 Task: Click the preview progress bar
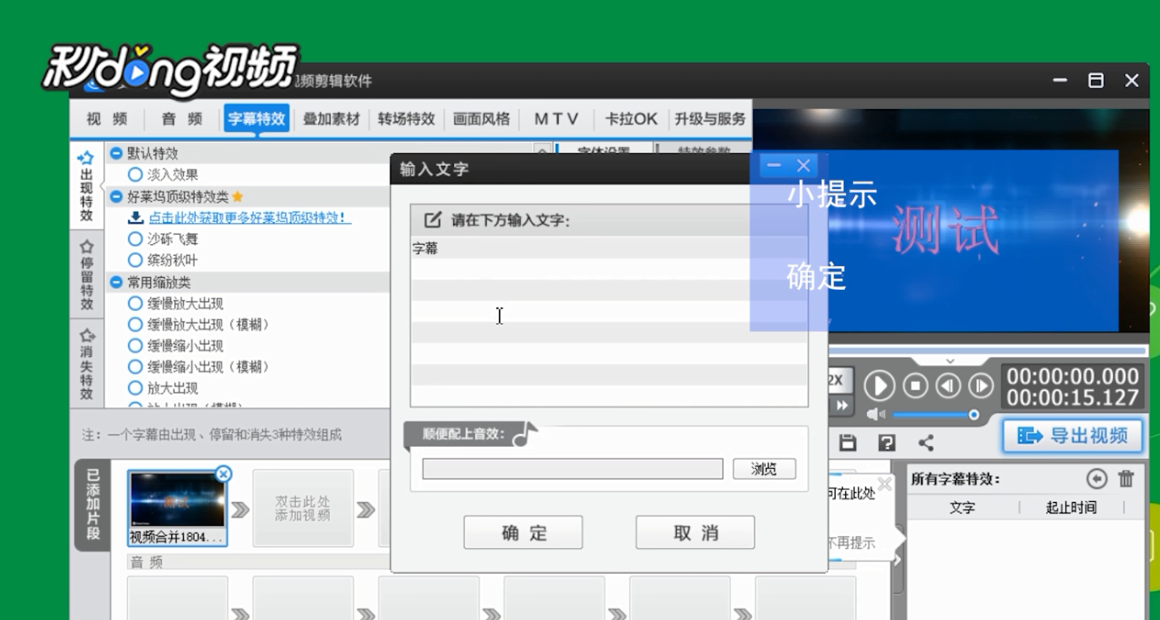[988, 350]
